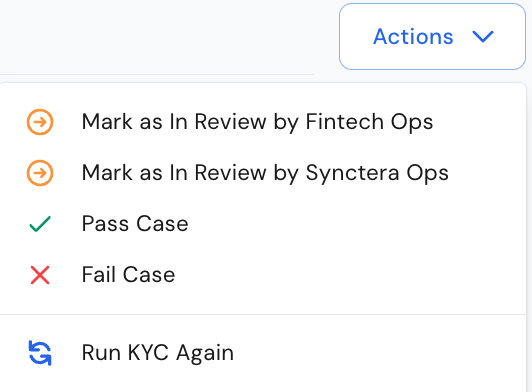This screenshot has height=392, width=532.
Task: Select Mark as In Review by Fintech Ops
Action: pyautogui.click(x=263, y=122)
